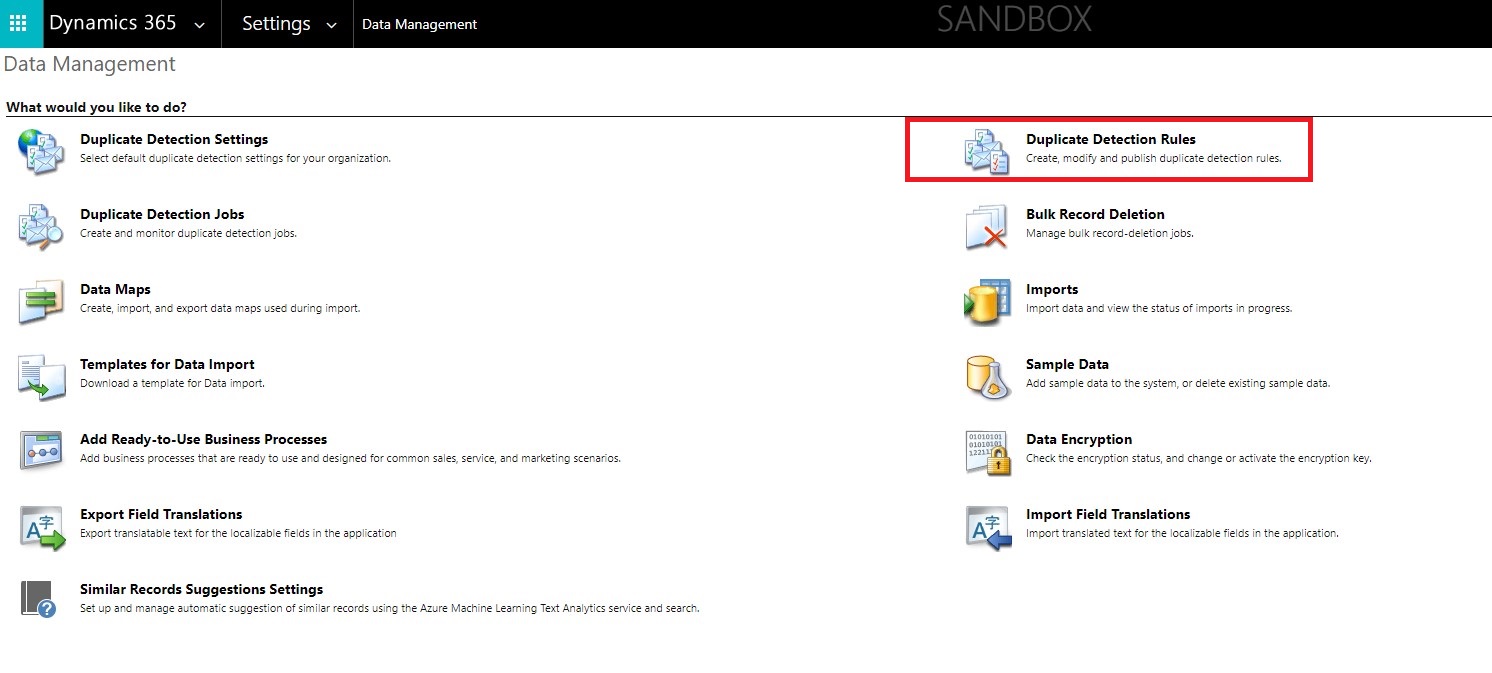Click the Add Ready-to-Use Business Processes icon
This screenshot has width=1492, height=673.
pyautogui.click(x=41, y=452)
